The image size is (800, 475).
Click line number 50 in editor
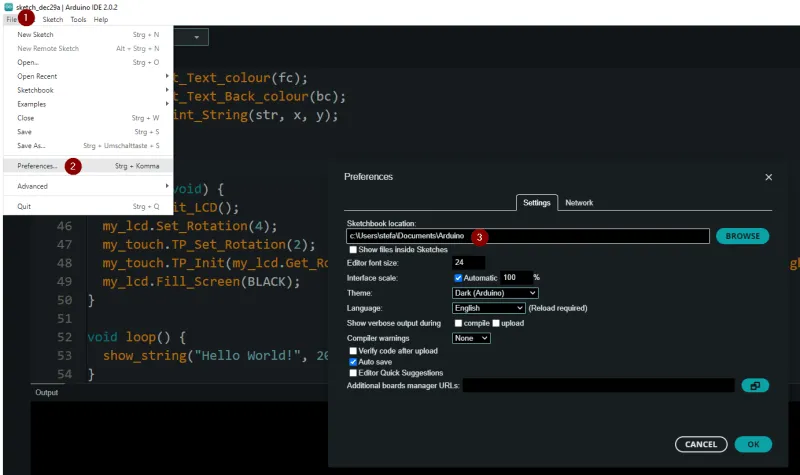coord(64,300)
